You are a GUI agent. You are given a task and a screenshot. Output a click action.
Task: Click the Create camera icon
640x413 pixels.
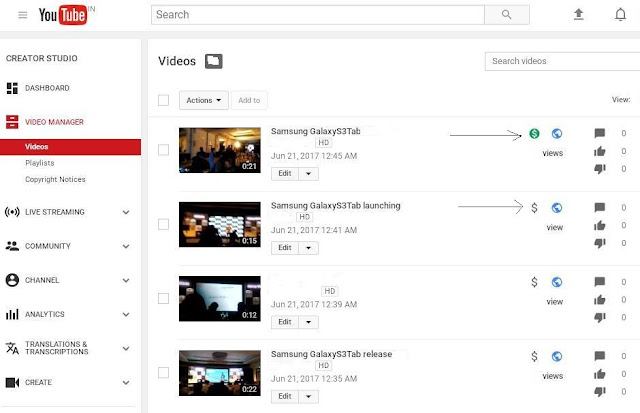point(12,382)
